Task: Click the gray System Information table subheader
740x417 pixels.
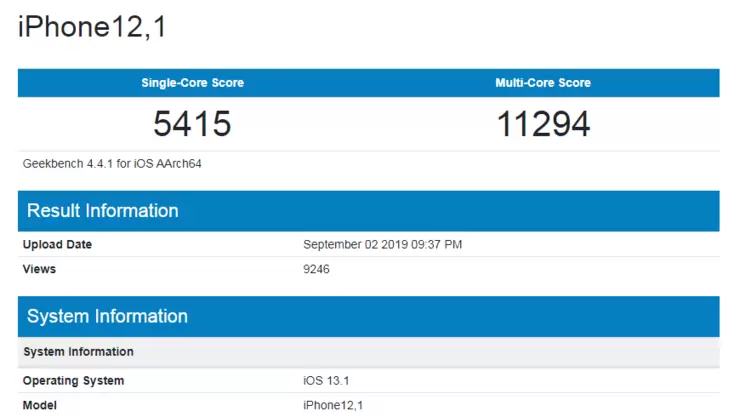Action: coord(78,352)
